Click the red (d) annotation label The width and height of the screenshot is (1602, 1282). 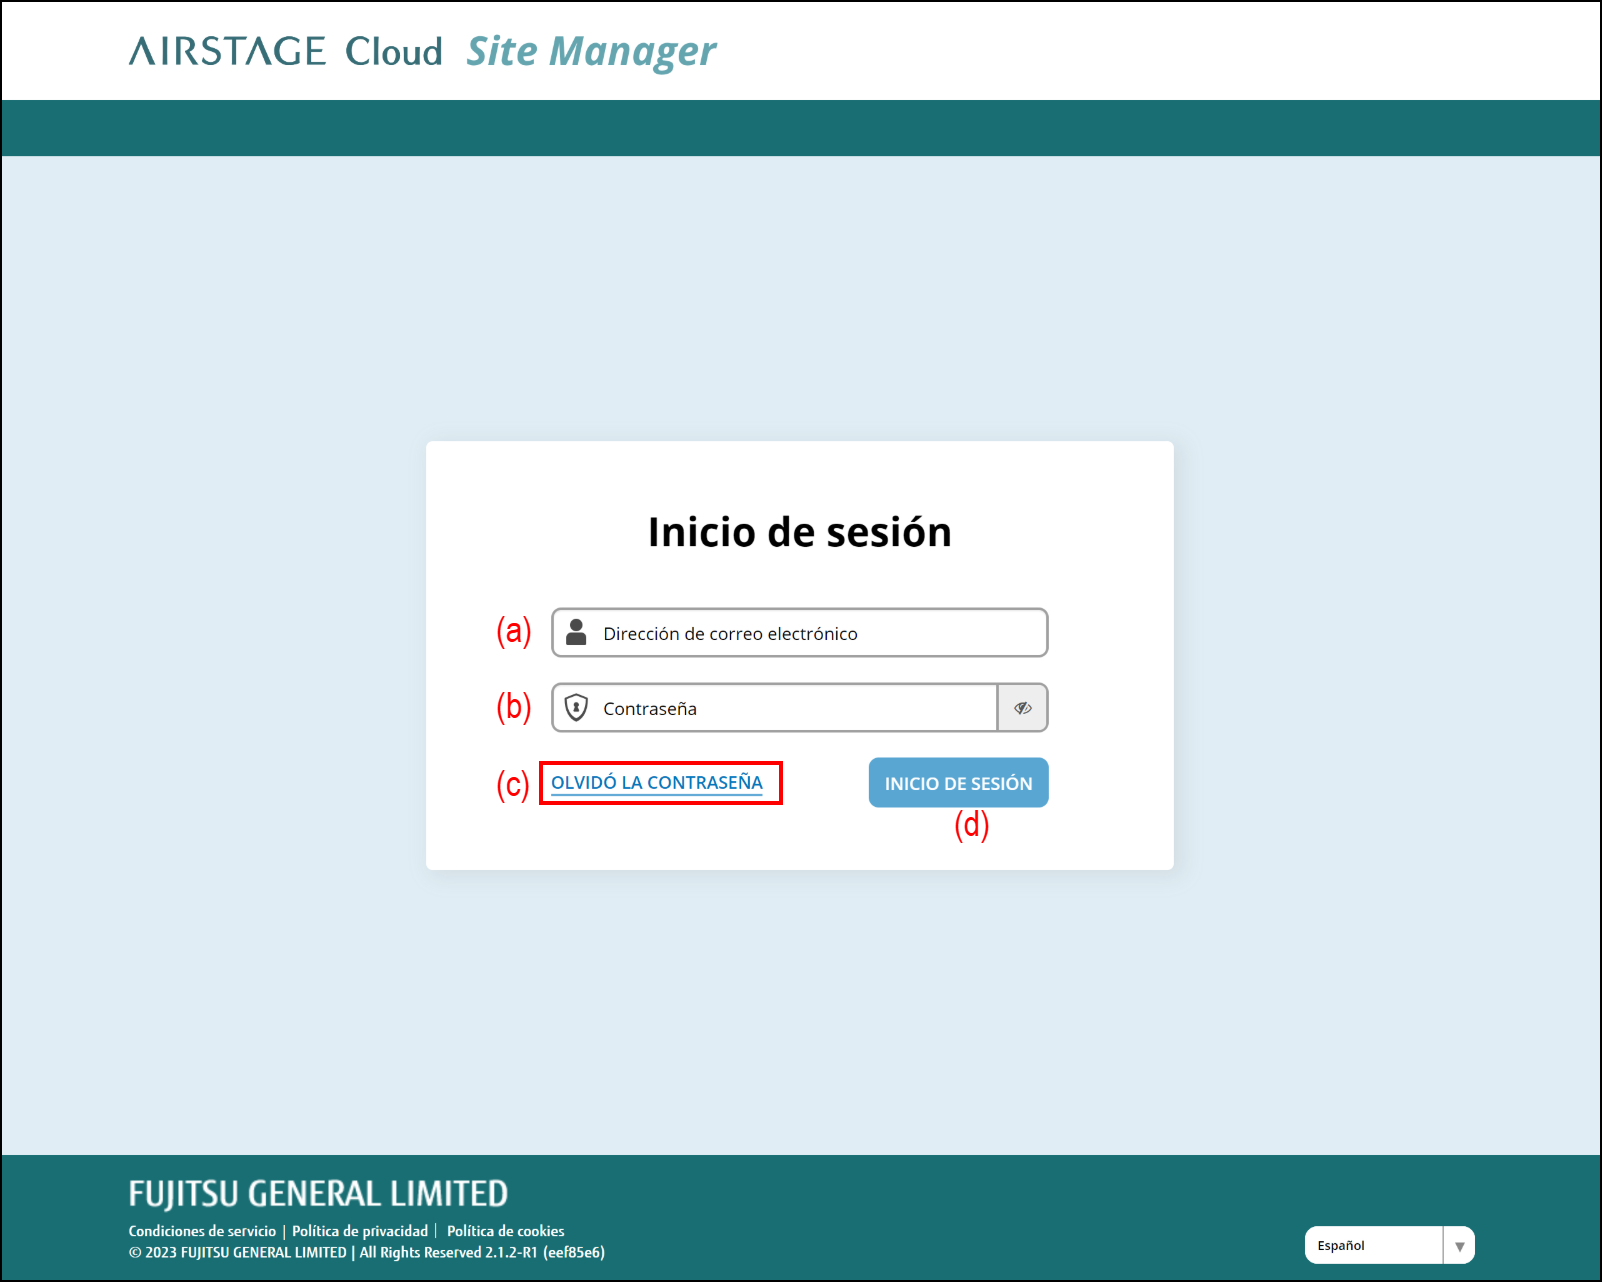coord(971,825)
